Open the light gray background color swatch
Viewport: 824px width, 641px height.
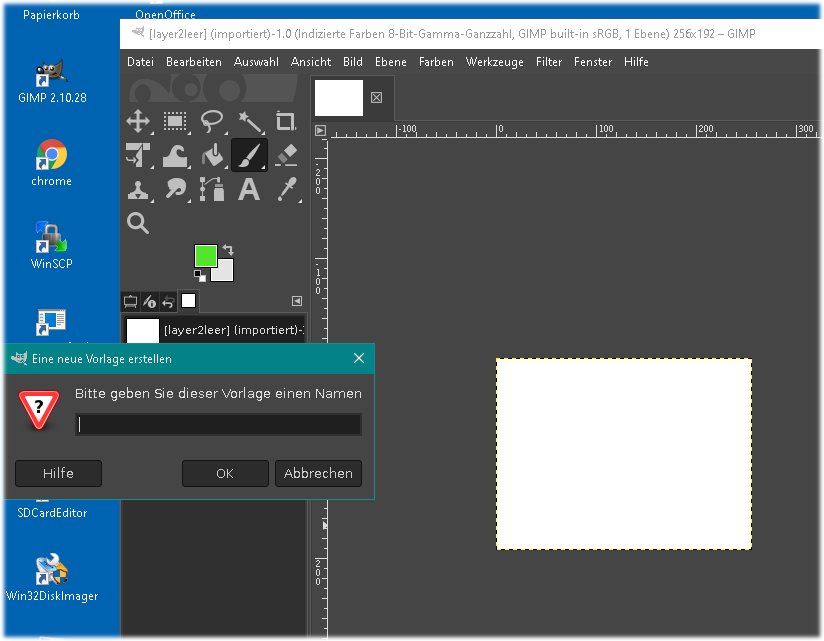tap(225, 272)
